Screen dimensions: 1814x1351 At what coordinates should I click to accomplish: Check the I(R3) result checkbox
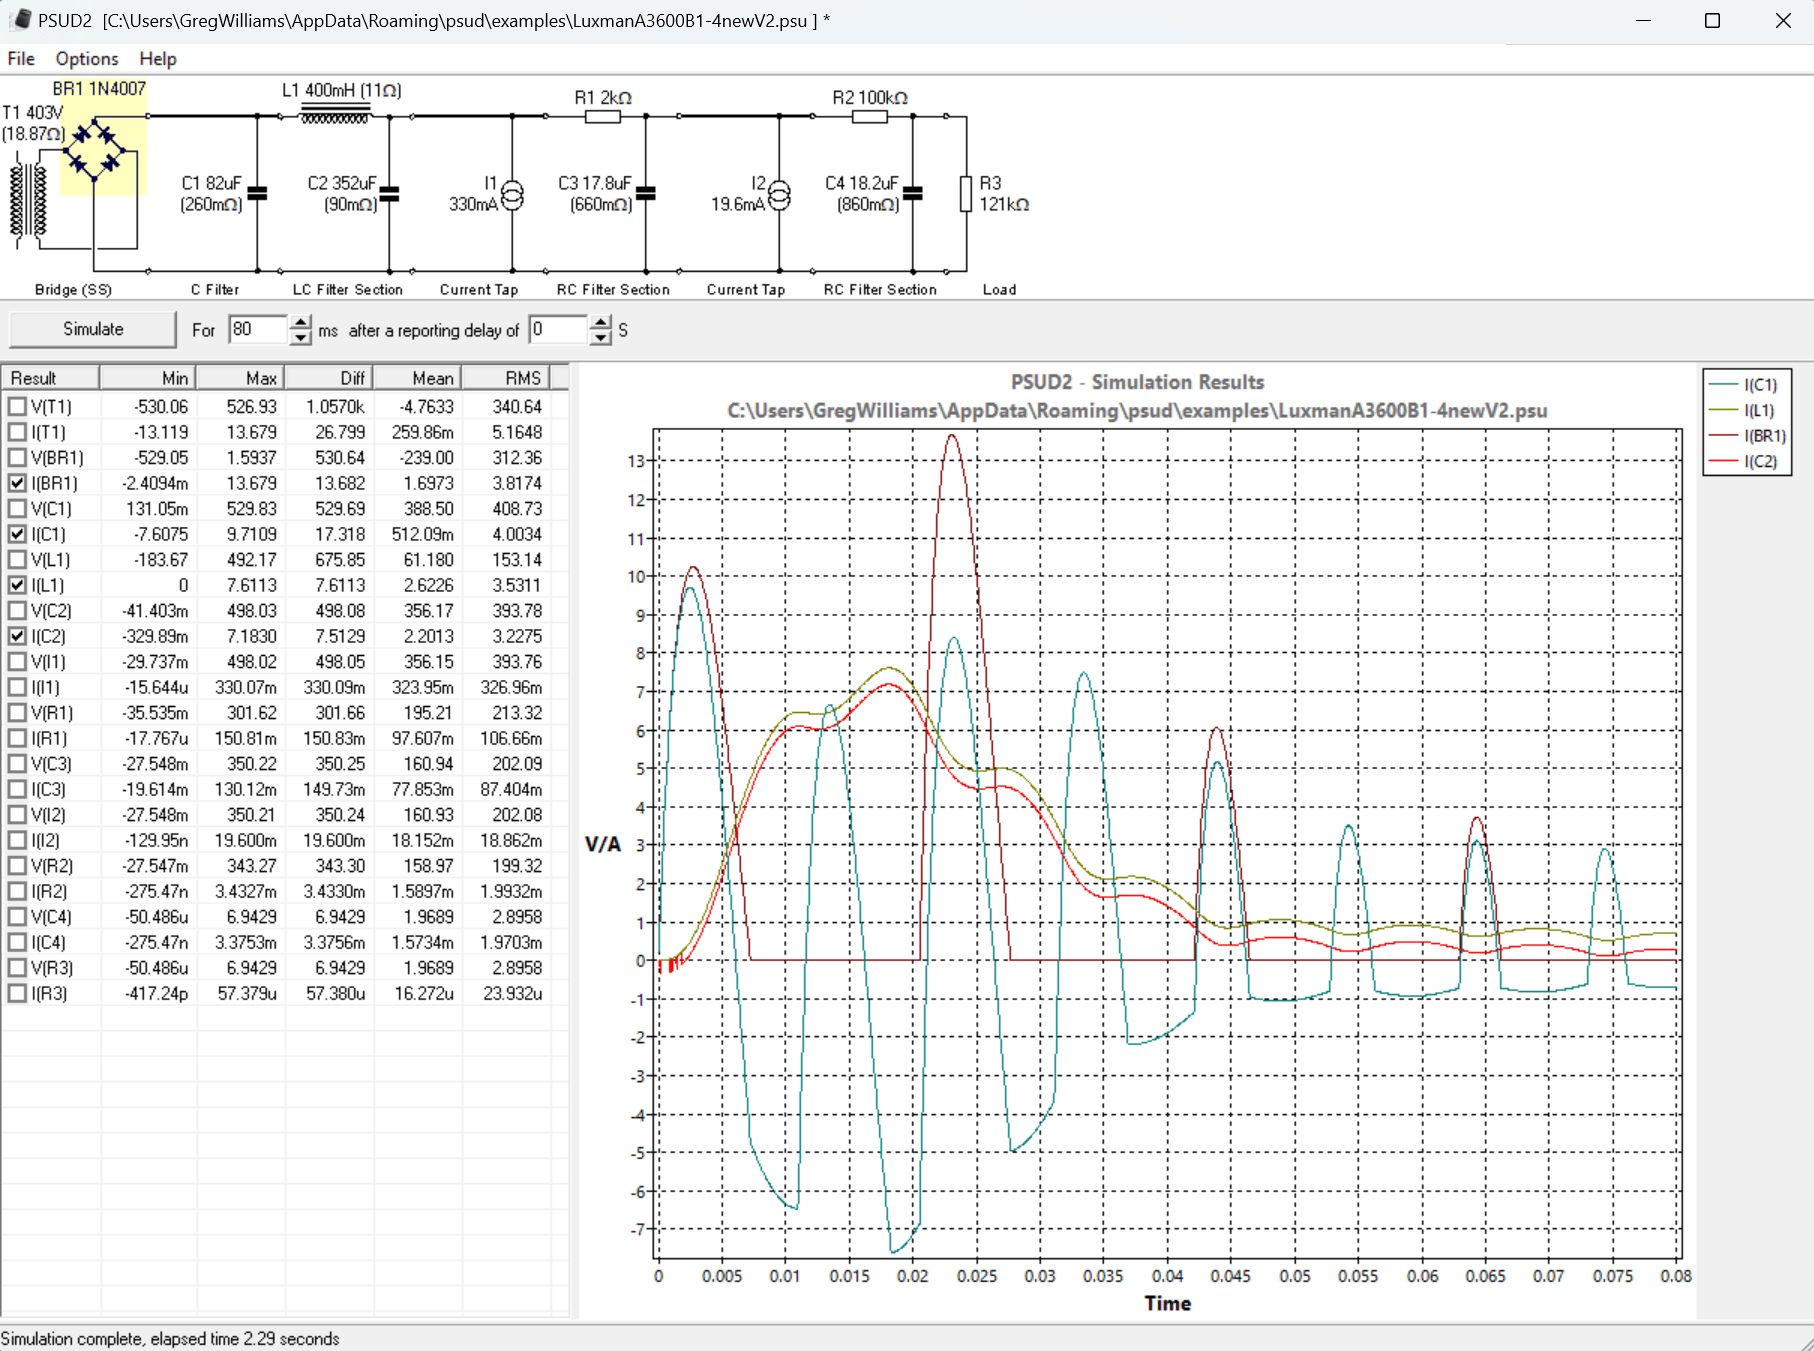point(17,993)
